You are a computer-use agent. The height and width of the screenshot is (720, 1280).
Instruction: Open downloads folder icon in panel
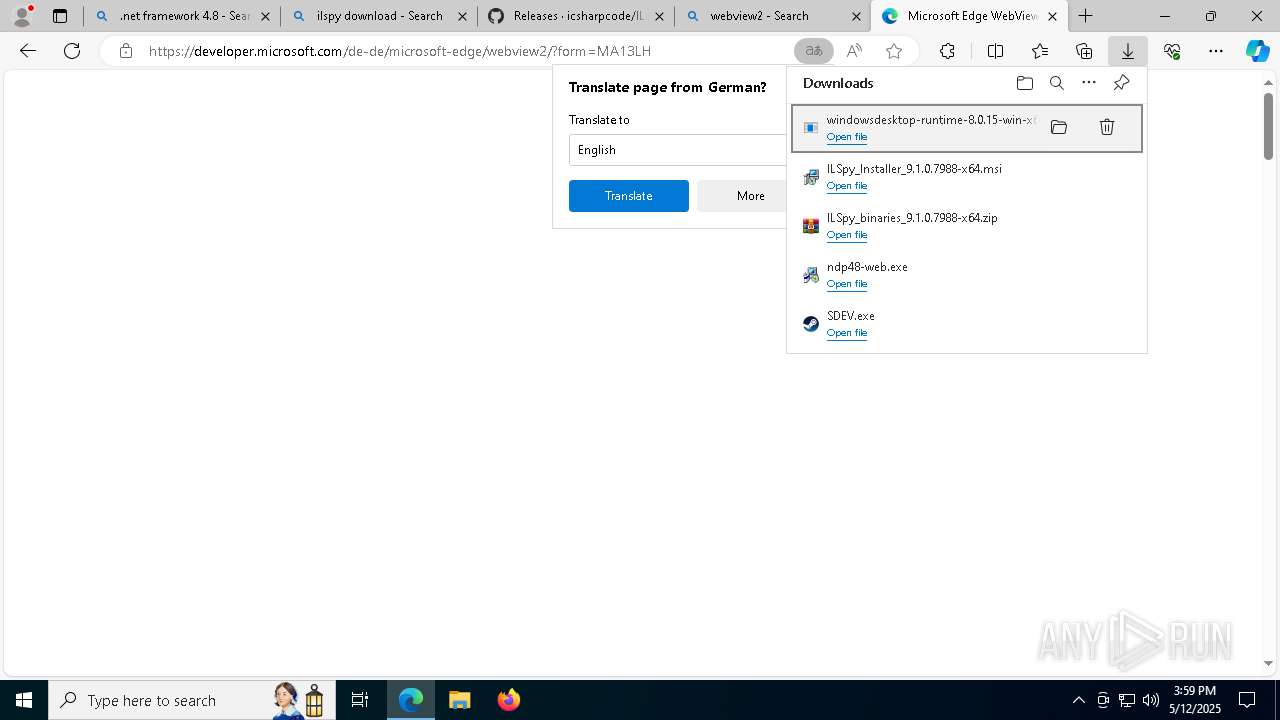pyautogui.click(x=1024, y=83)
